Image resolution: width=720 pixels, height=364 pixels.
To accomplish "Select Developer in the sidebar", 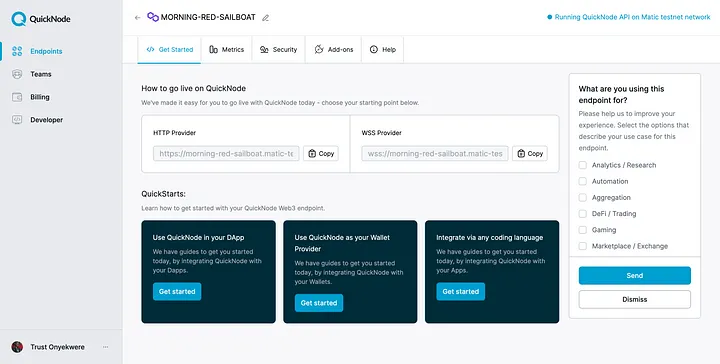I will (46, 120).
